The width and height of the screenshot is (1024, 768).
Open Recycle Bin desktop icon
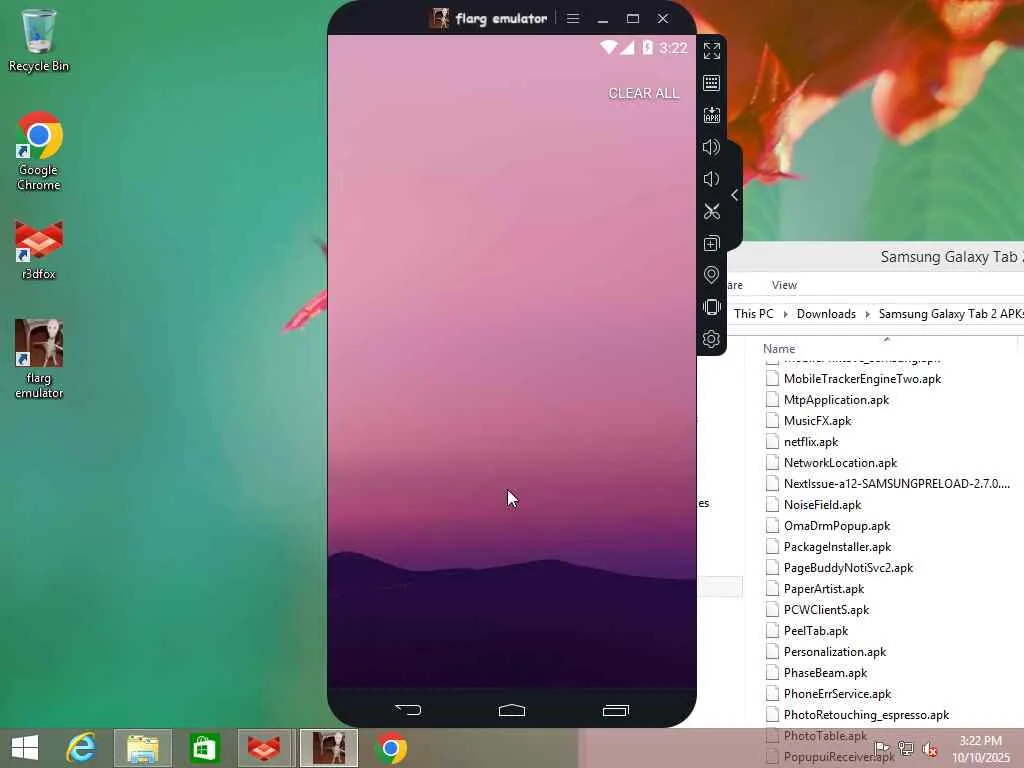tap(39, 40)
